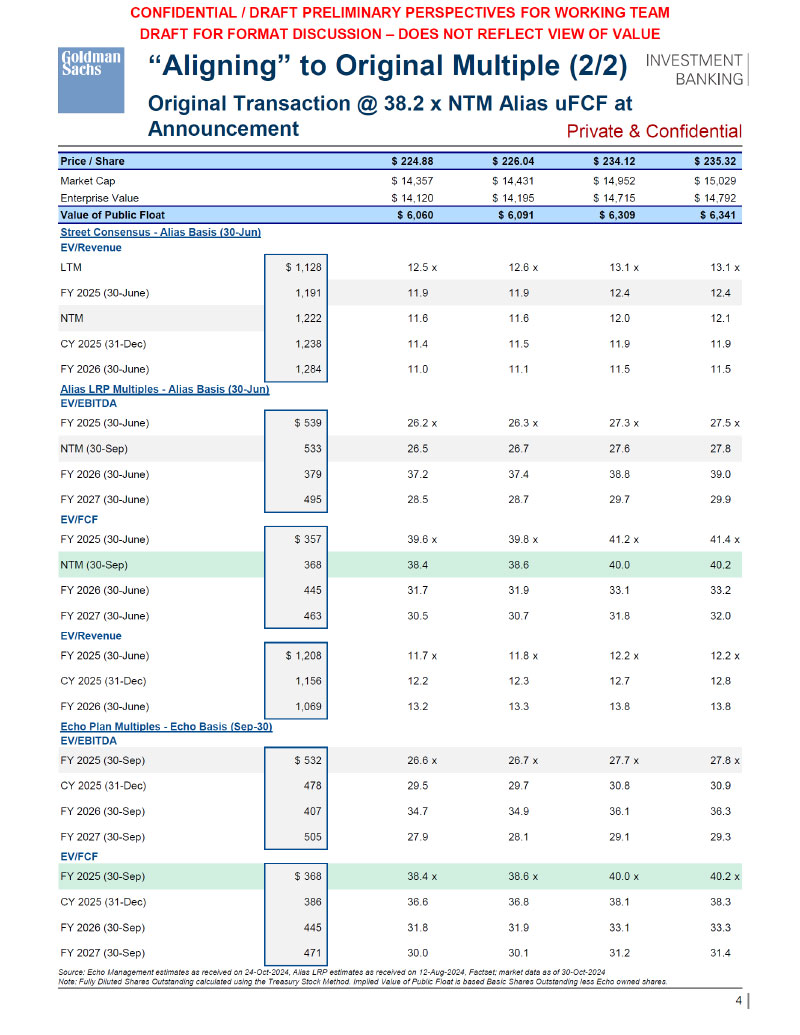Click the '$ 6,060' public float value

click(x=415, y=215)
